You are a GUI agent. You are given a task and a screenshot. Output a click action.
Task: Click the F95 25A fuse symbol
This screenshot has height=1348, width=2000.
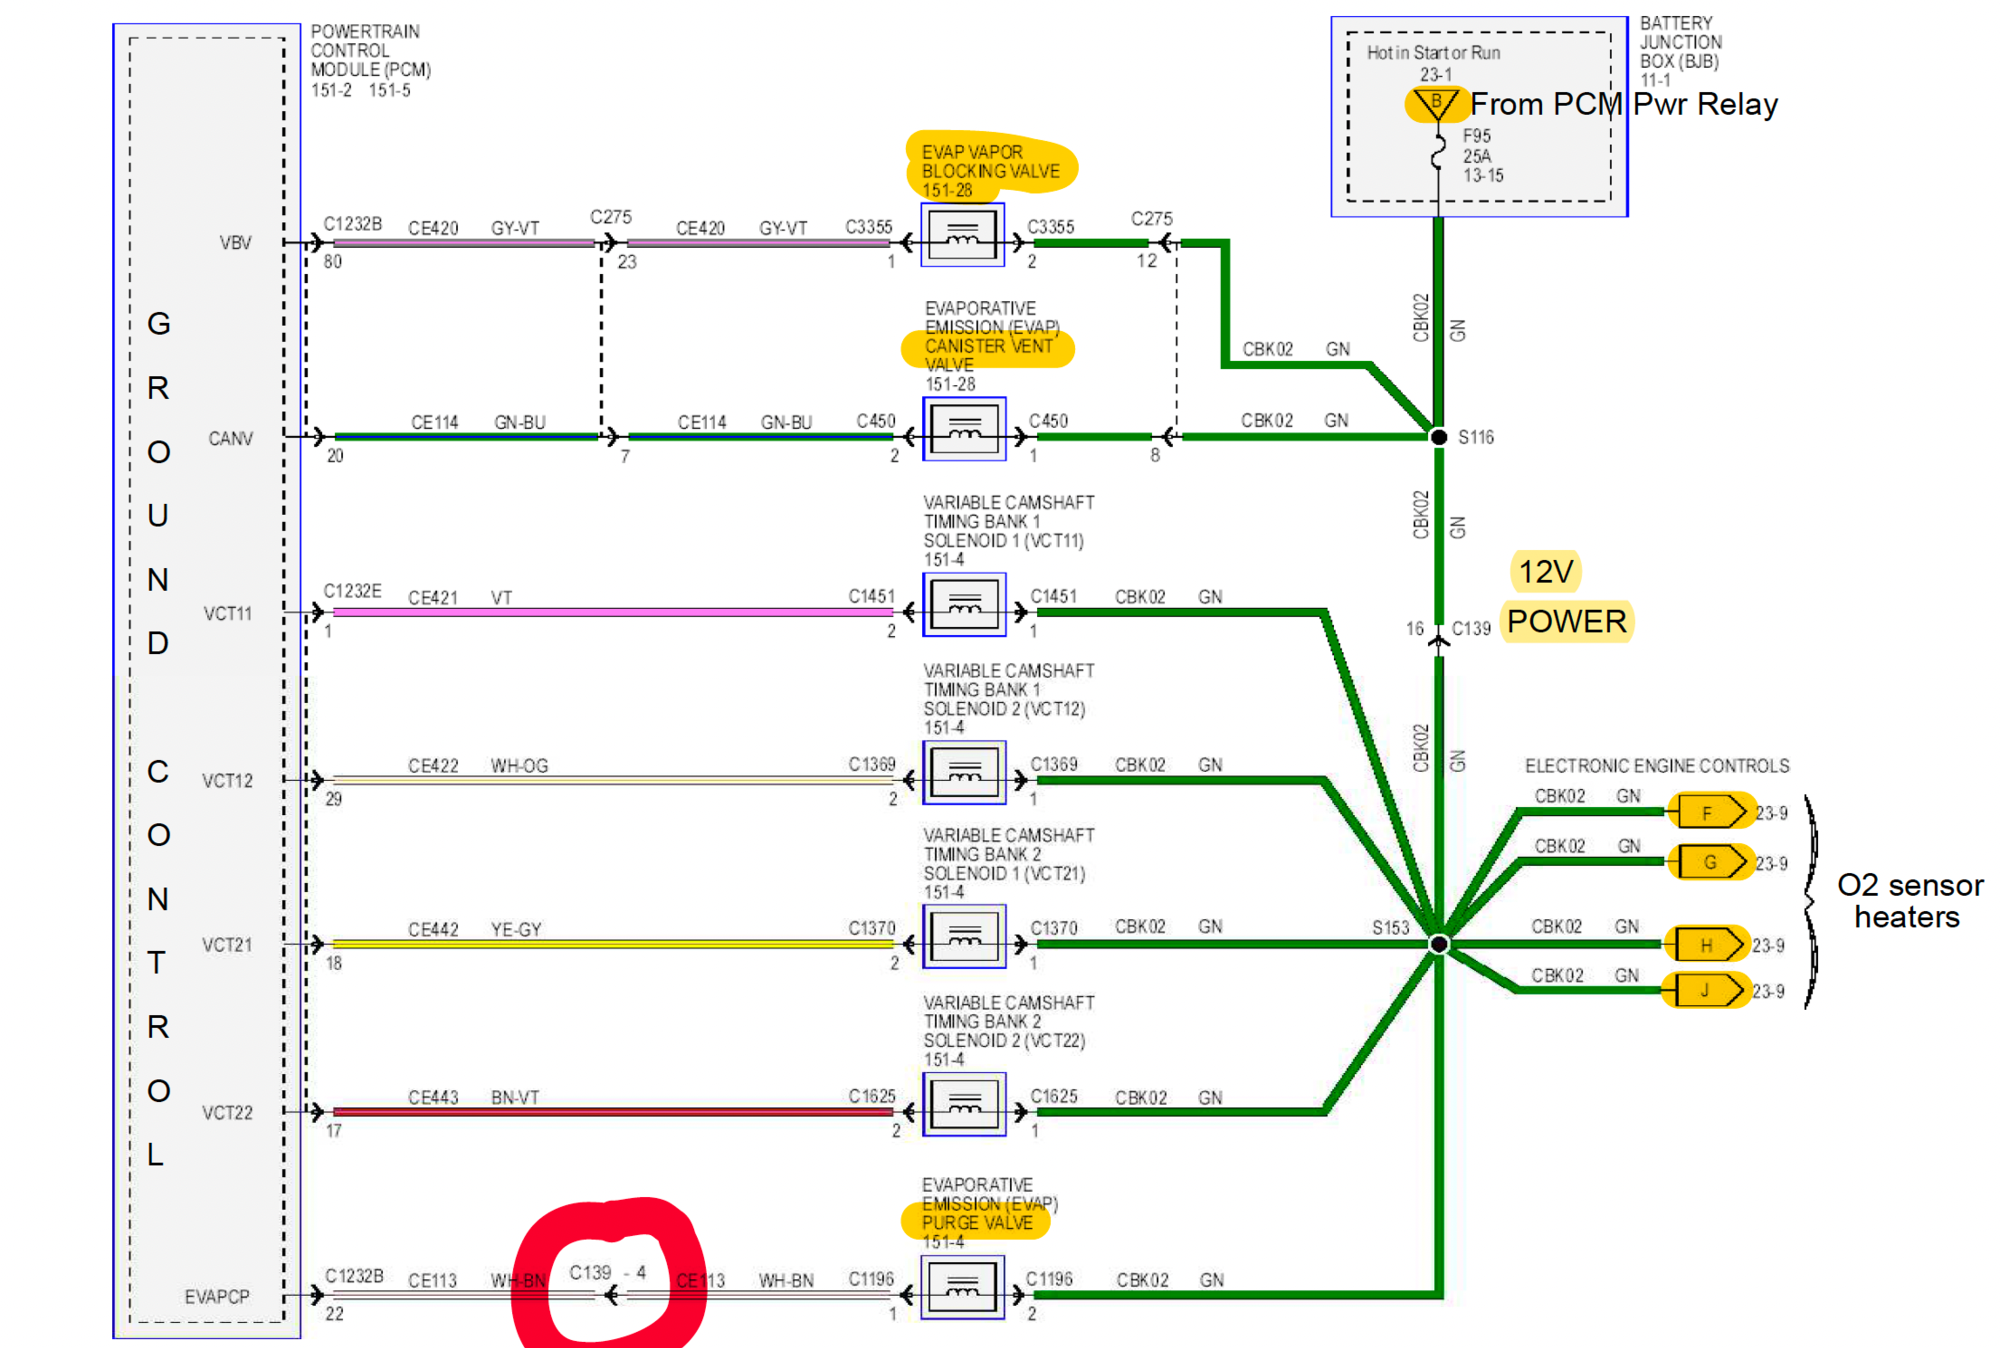(x=1438, y=152)
